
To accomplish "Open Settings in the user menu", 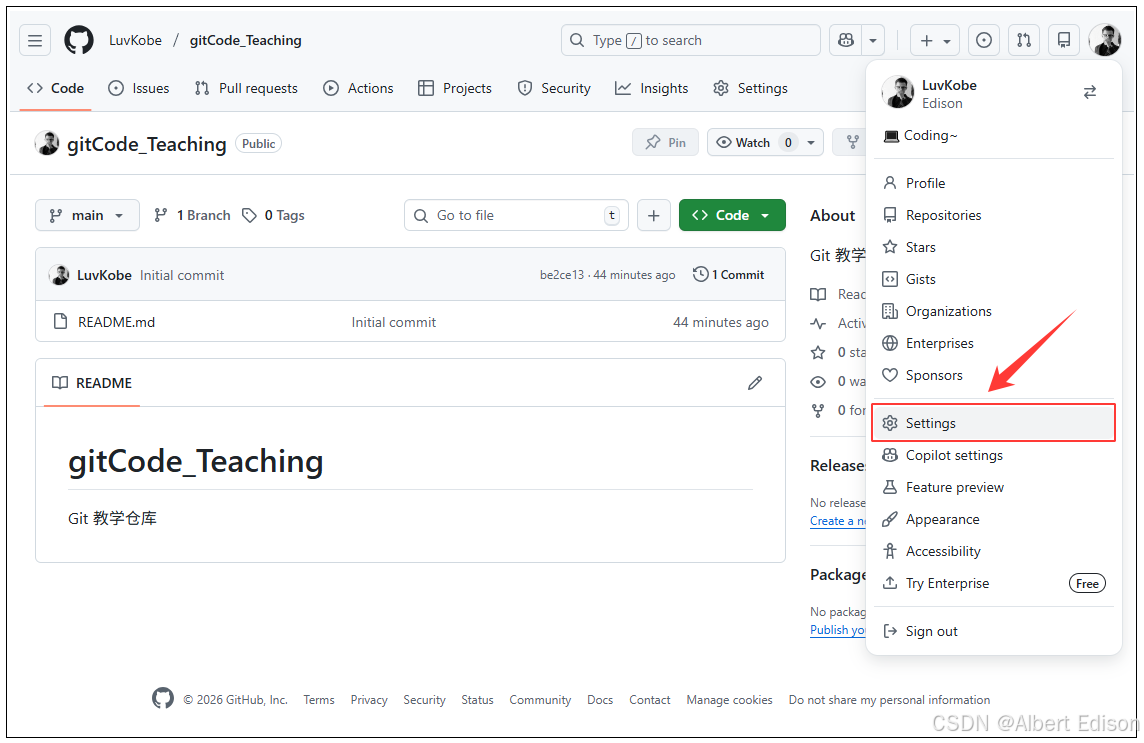I will [x=994, y=423].
